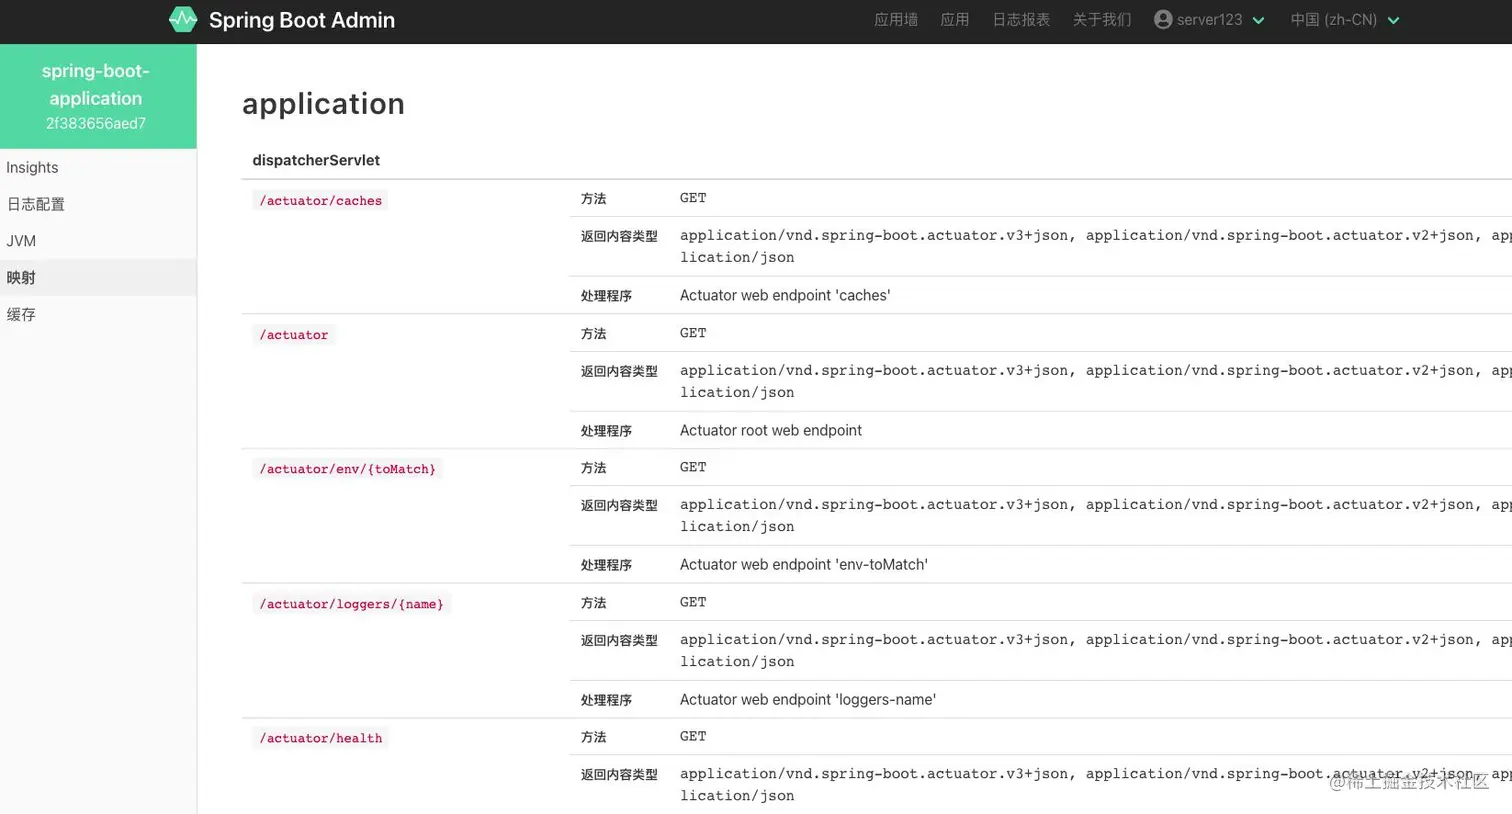Click the 返回内容类型 label in /actuator row

[619, 371]
